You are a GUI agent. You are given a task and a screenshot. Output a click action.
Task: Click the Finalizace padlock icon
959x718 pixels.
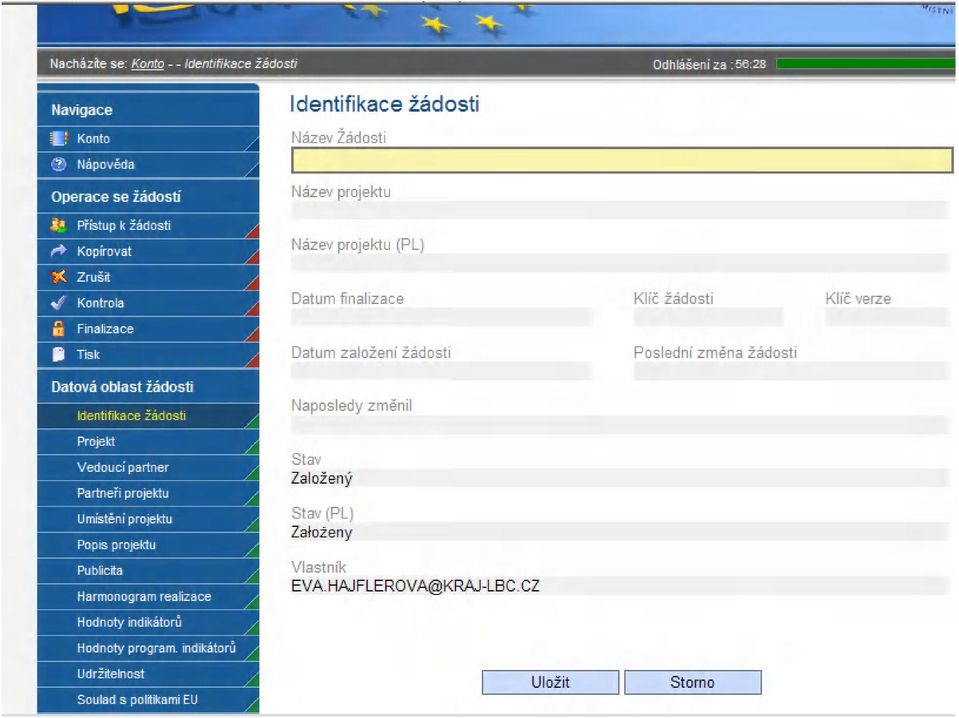(x=59, y=328)
